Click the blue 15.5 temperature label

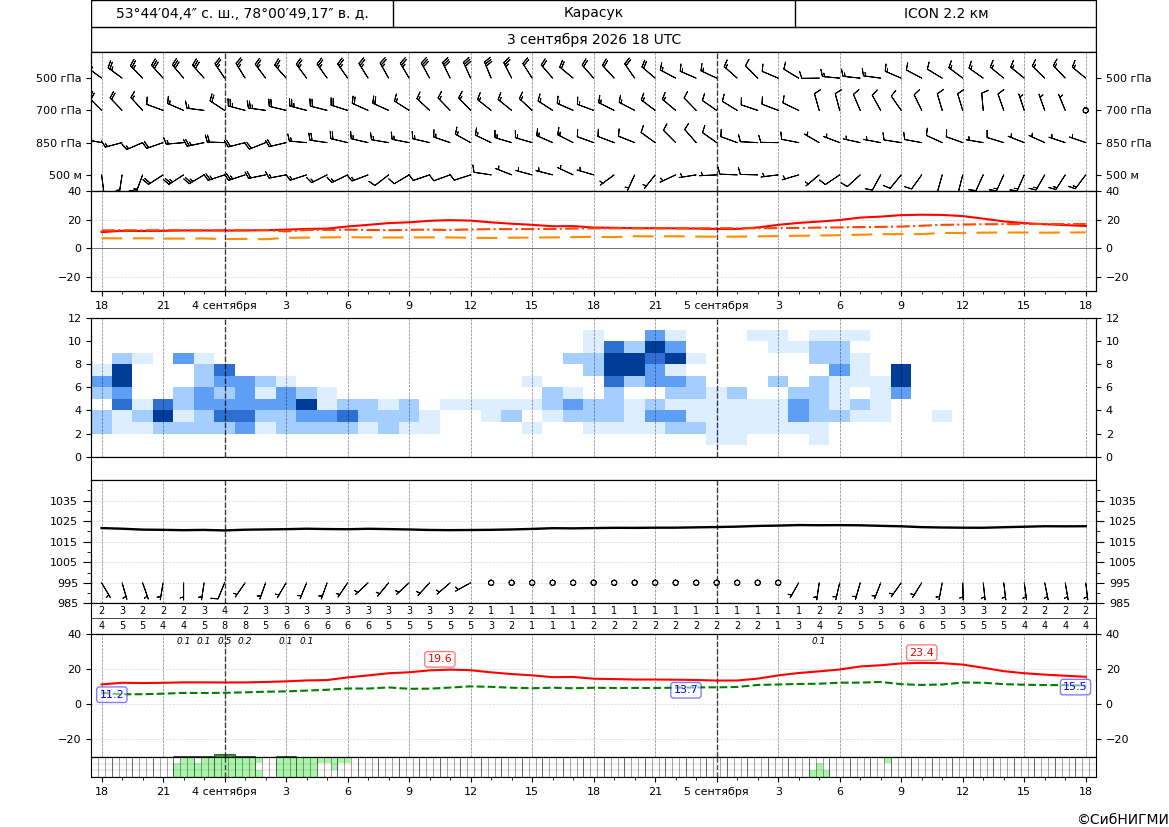click(1074, 687)
